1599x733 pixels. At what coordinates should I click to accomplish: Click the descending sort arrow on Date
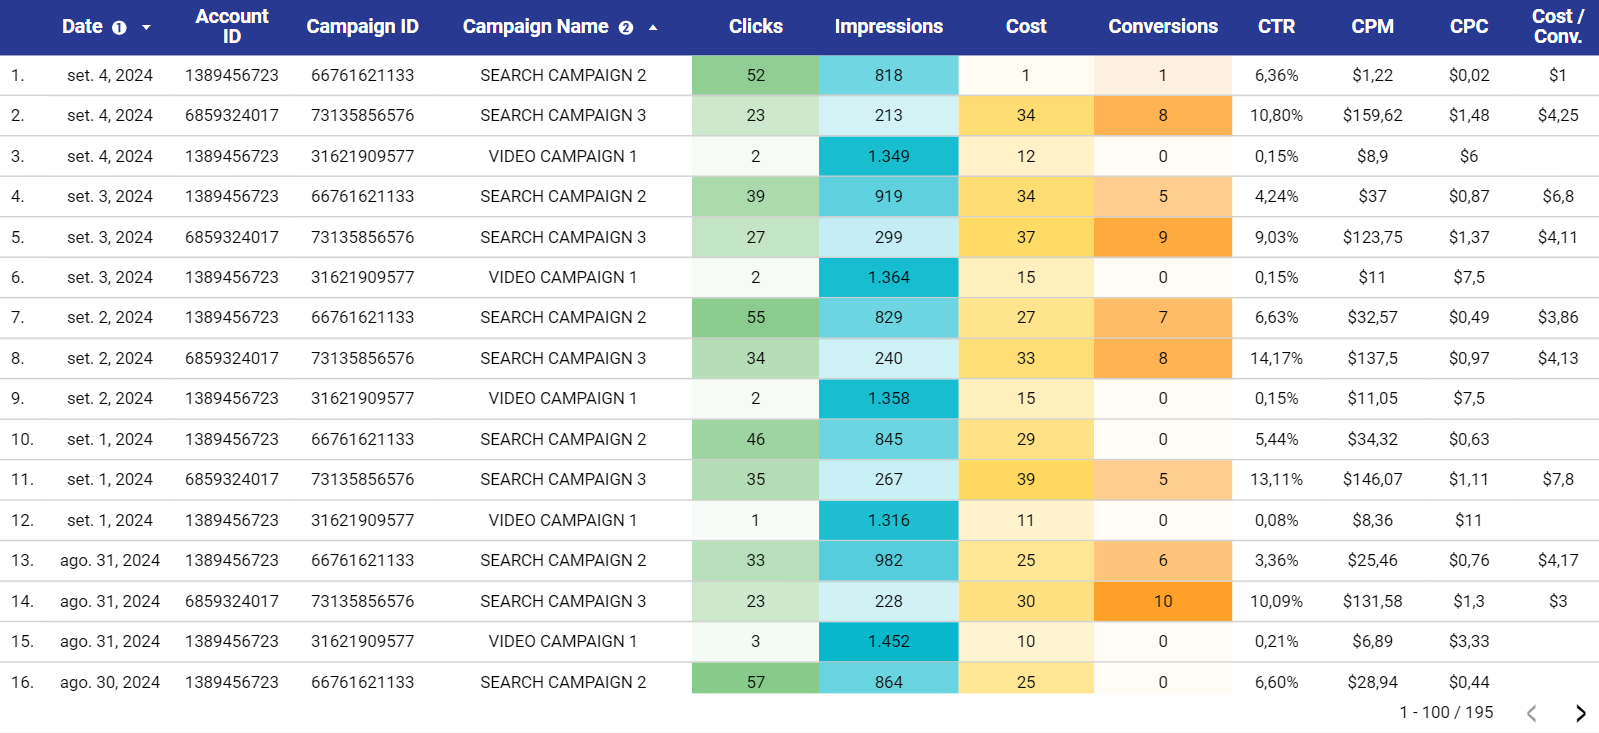point(145,27)
